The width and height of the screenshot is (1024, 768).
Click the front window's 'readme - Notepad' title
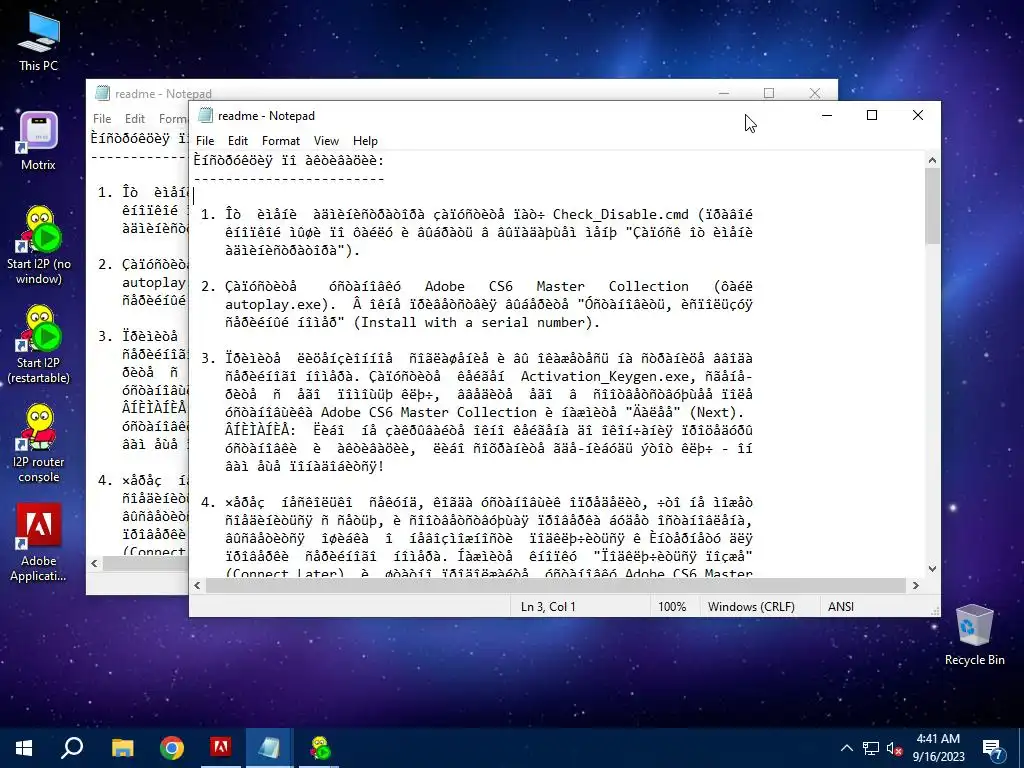pyautogui.click(x=266, y=116)
